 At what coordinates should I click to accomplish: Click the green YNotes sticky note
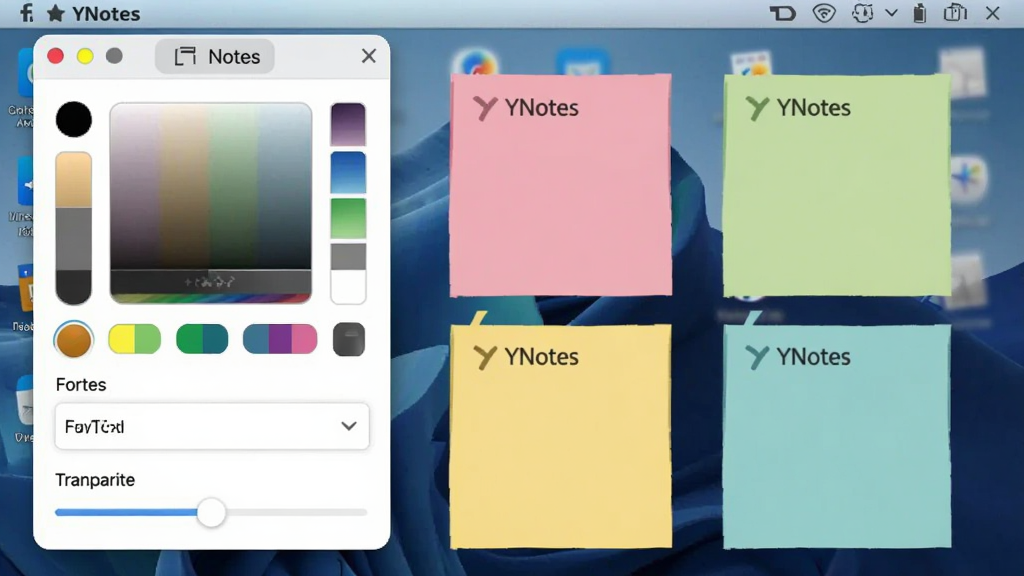[x=837, y=185]
